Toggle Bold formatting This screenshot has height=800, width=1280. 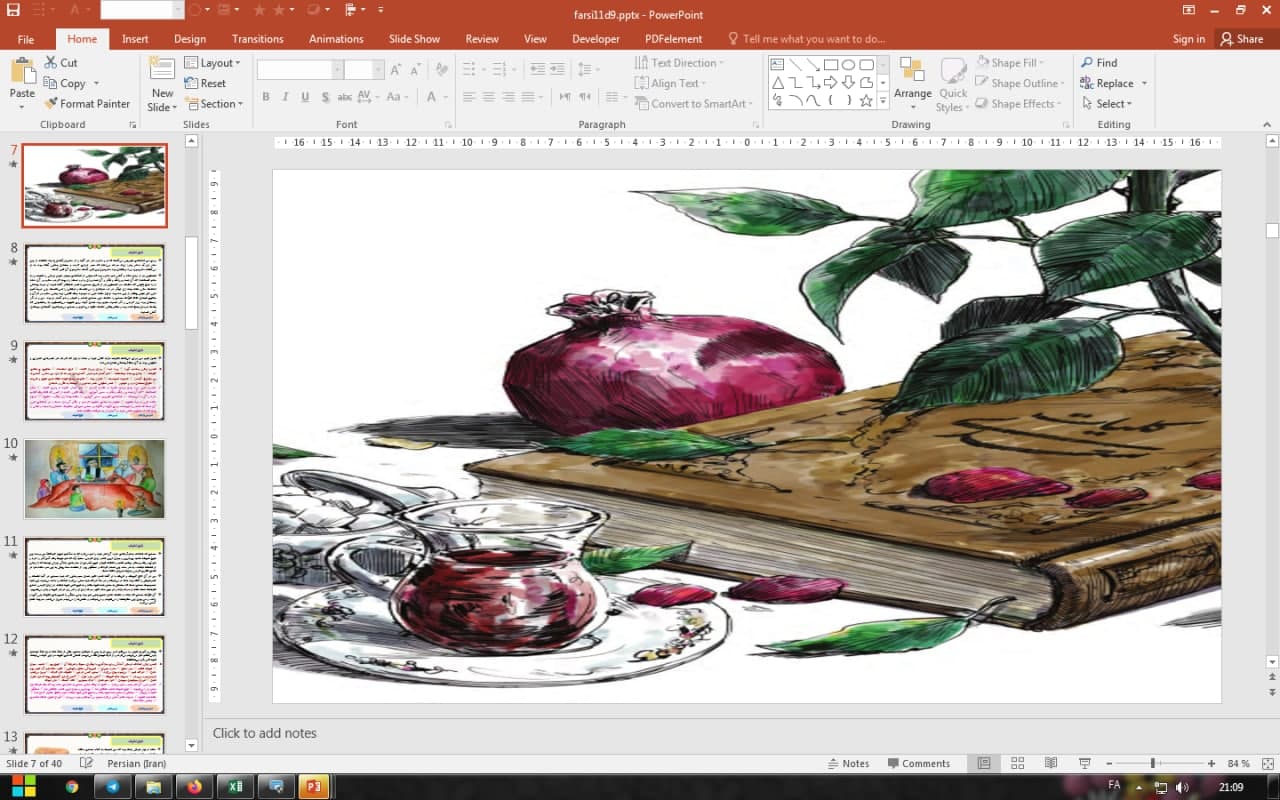(266, 97)
